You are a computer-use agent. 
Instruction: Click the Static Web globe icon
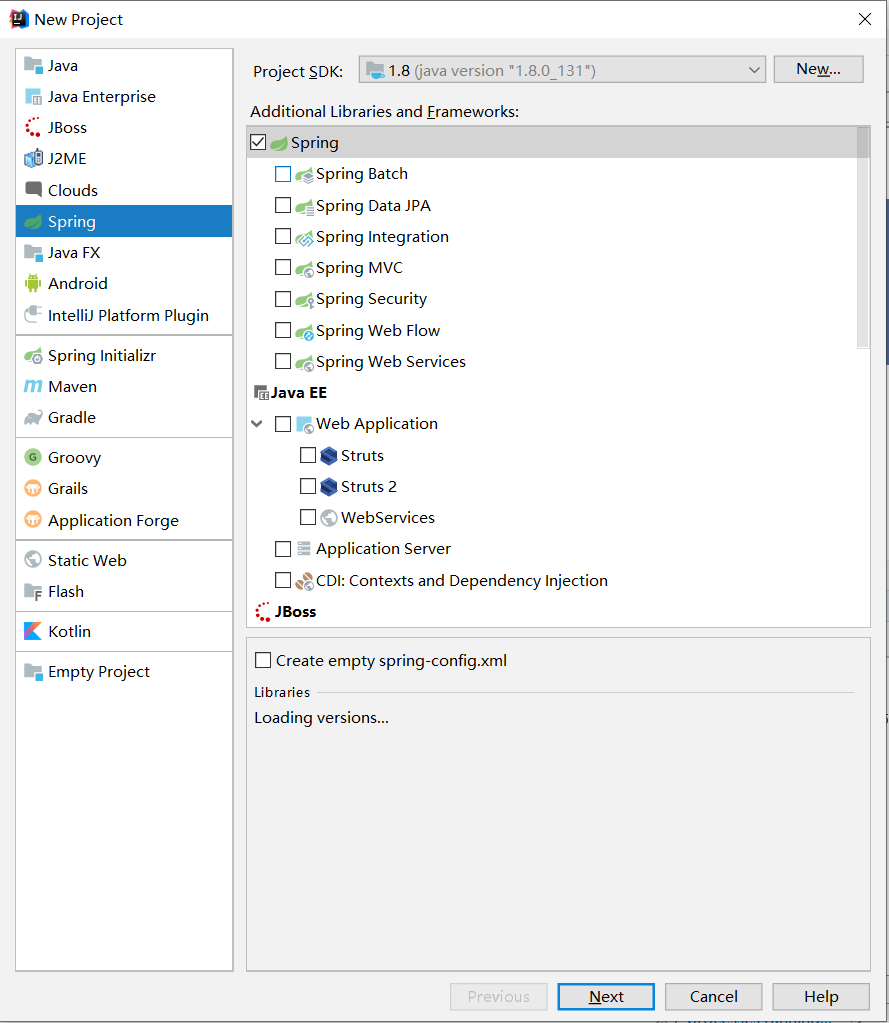click(33, 560)
